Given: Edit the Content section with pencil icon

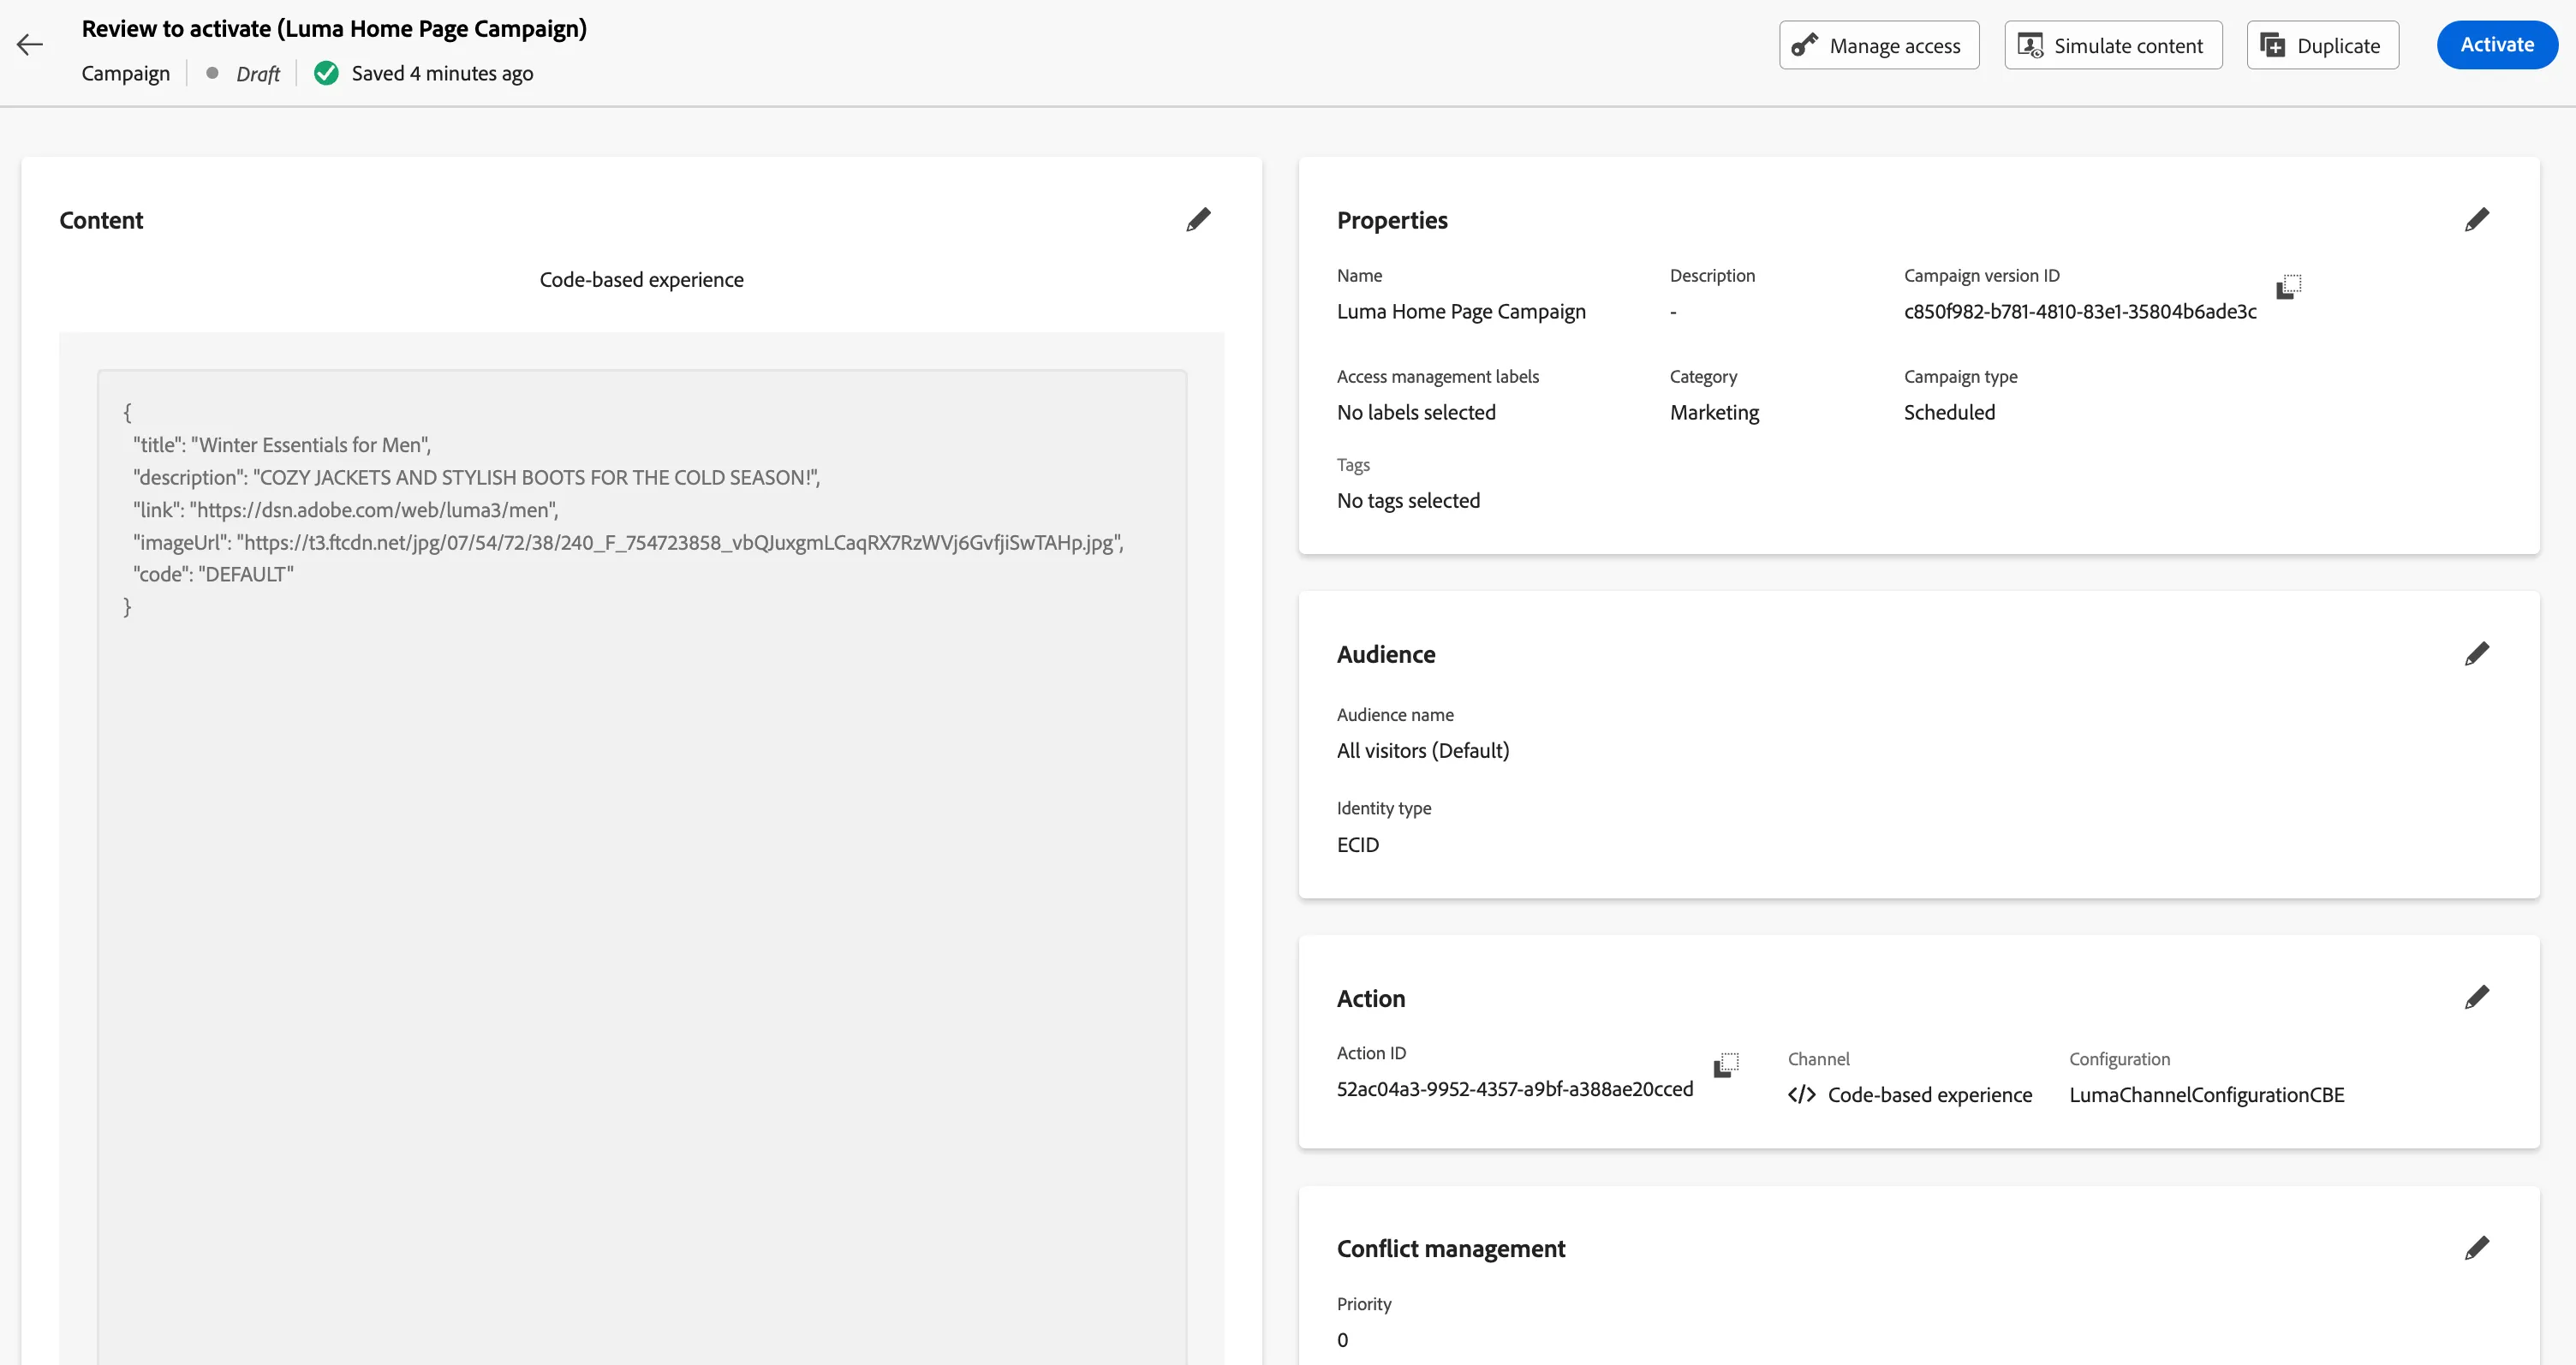Looking at the screenshot, I should pos(1198,220).
